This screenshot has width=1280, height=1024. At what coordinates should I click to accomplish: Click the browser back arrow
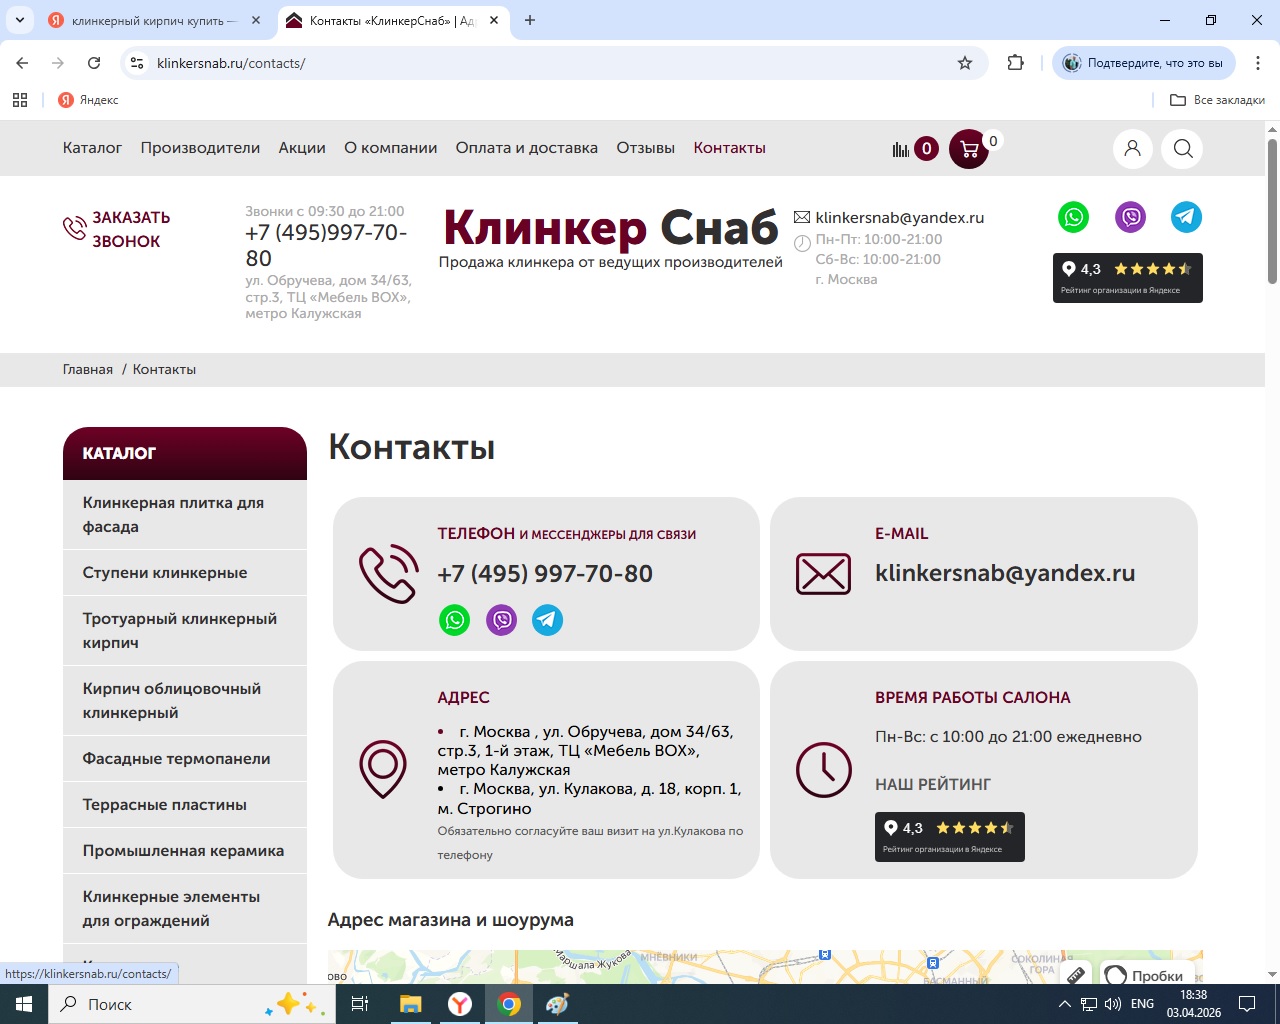pos(22,63)
